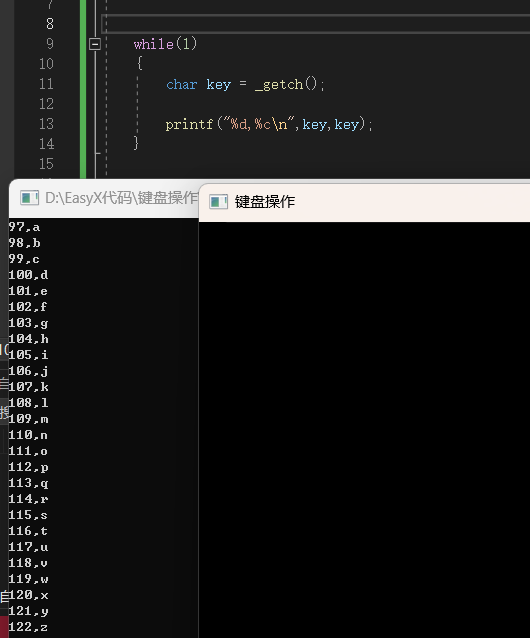Click the "%d,%c\n" format string

pos(258,124)
